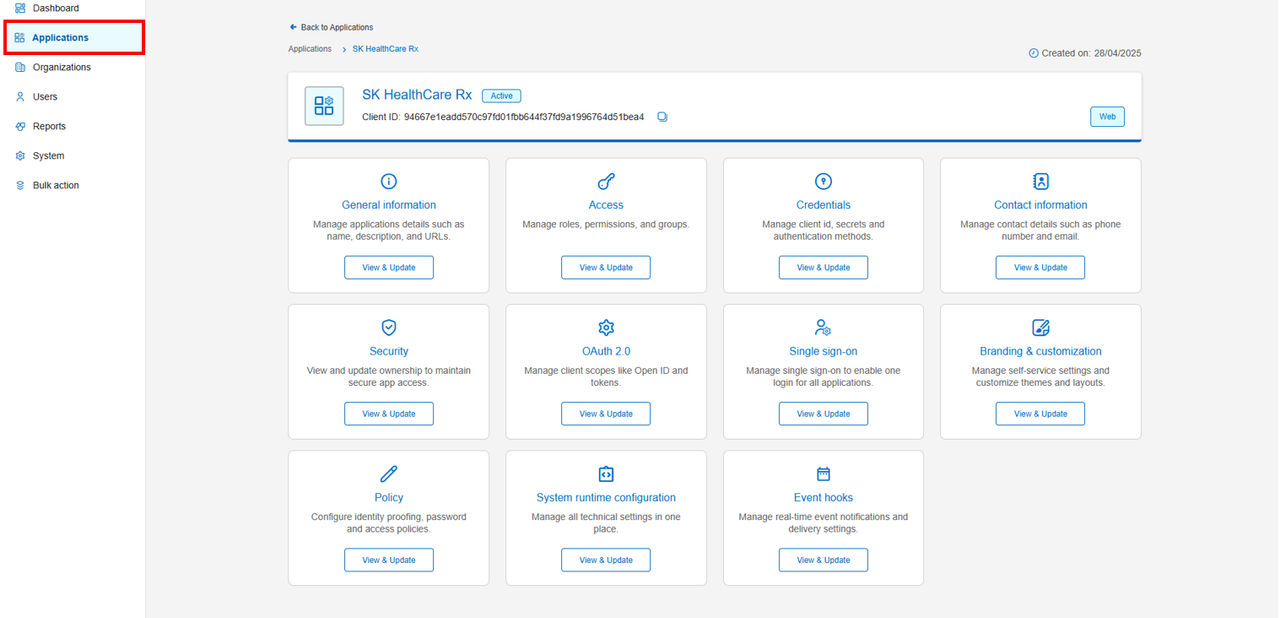Click the Contact information address book icon
The width and height of the screenshot is (1280, 618).
pos(1041,181)
